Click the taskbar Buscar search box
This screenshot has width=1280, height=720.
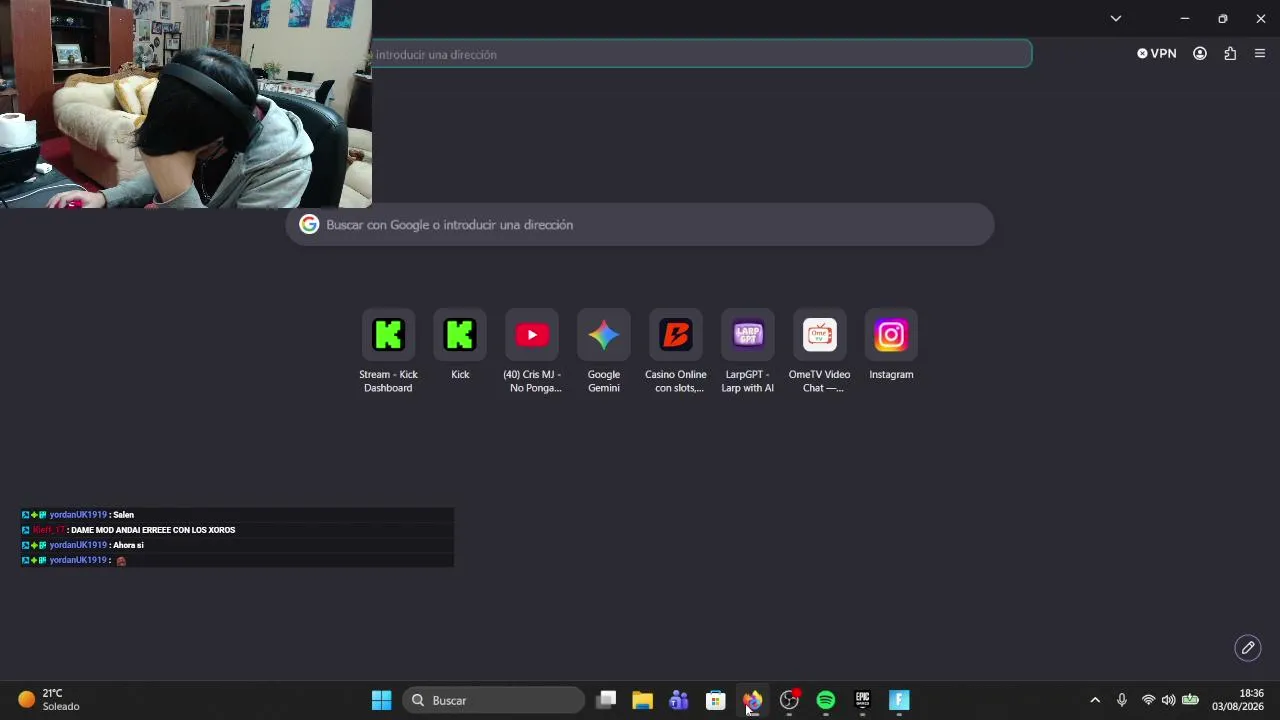tap(494, 700)
